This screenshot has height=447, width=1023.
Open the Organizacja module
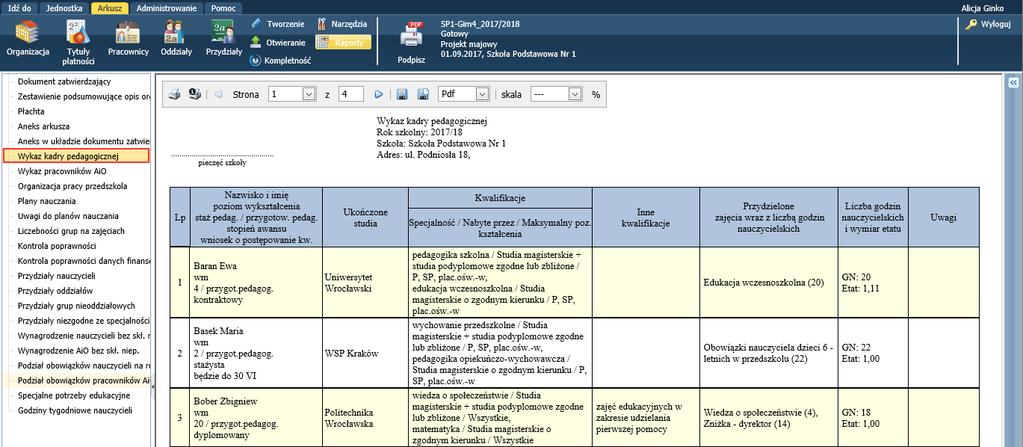[28, 39]
